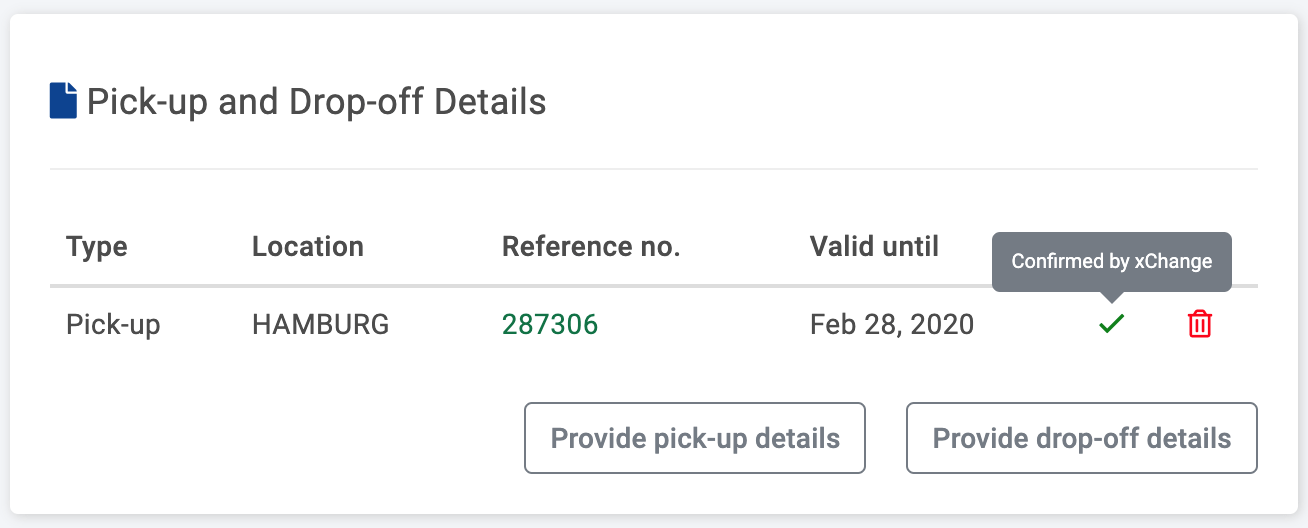Check the HAMBURG row confirmation status tick
The height and width of the screenshot is (528, 1308).
tap(1111, 324)
